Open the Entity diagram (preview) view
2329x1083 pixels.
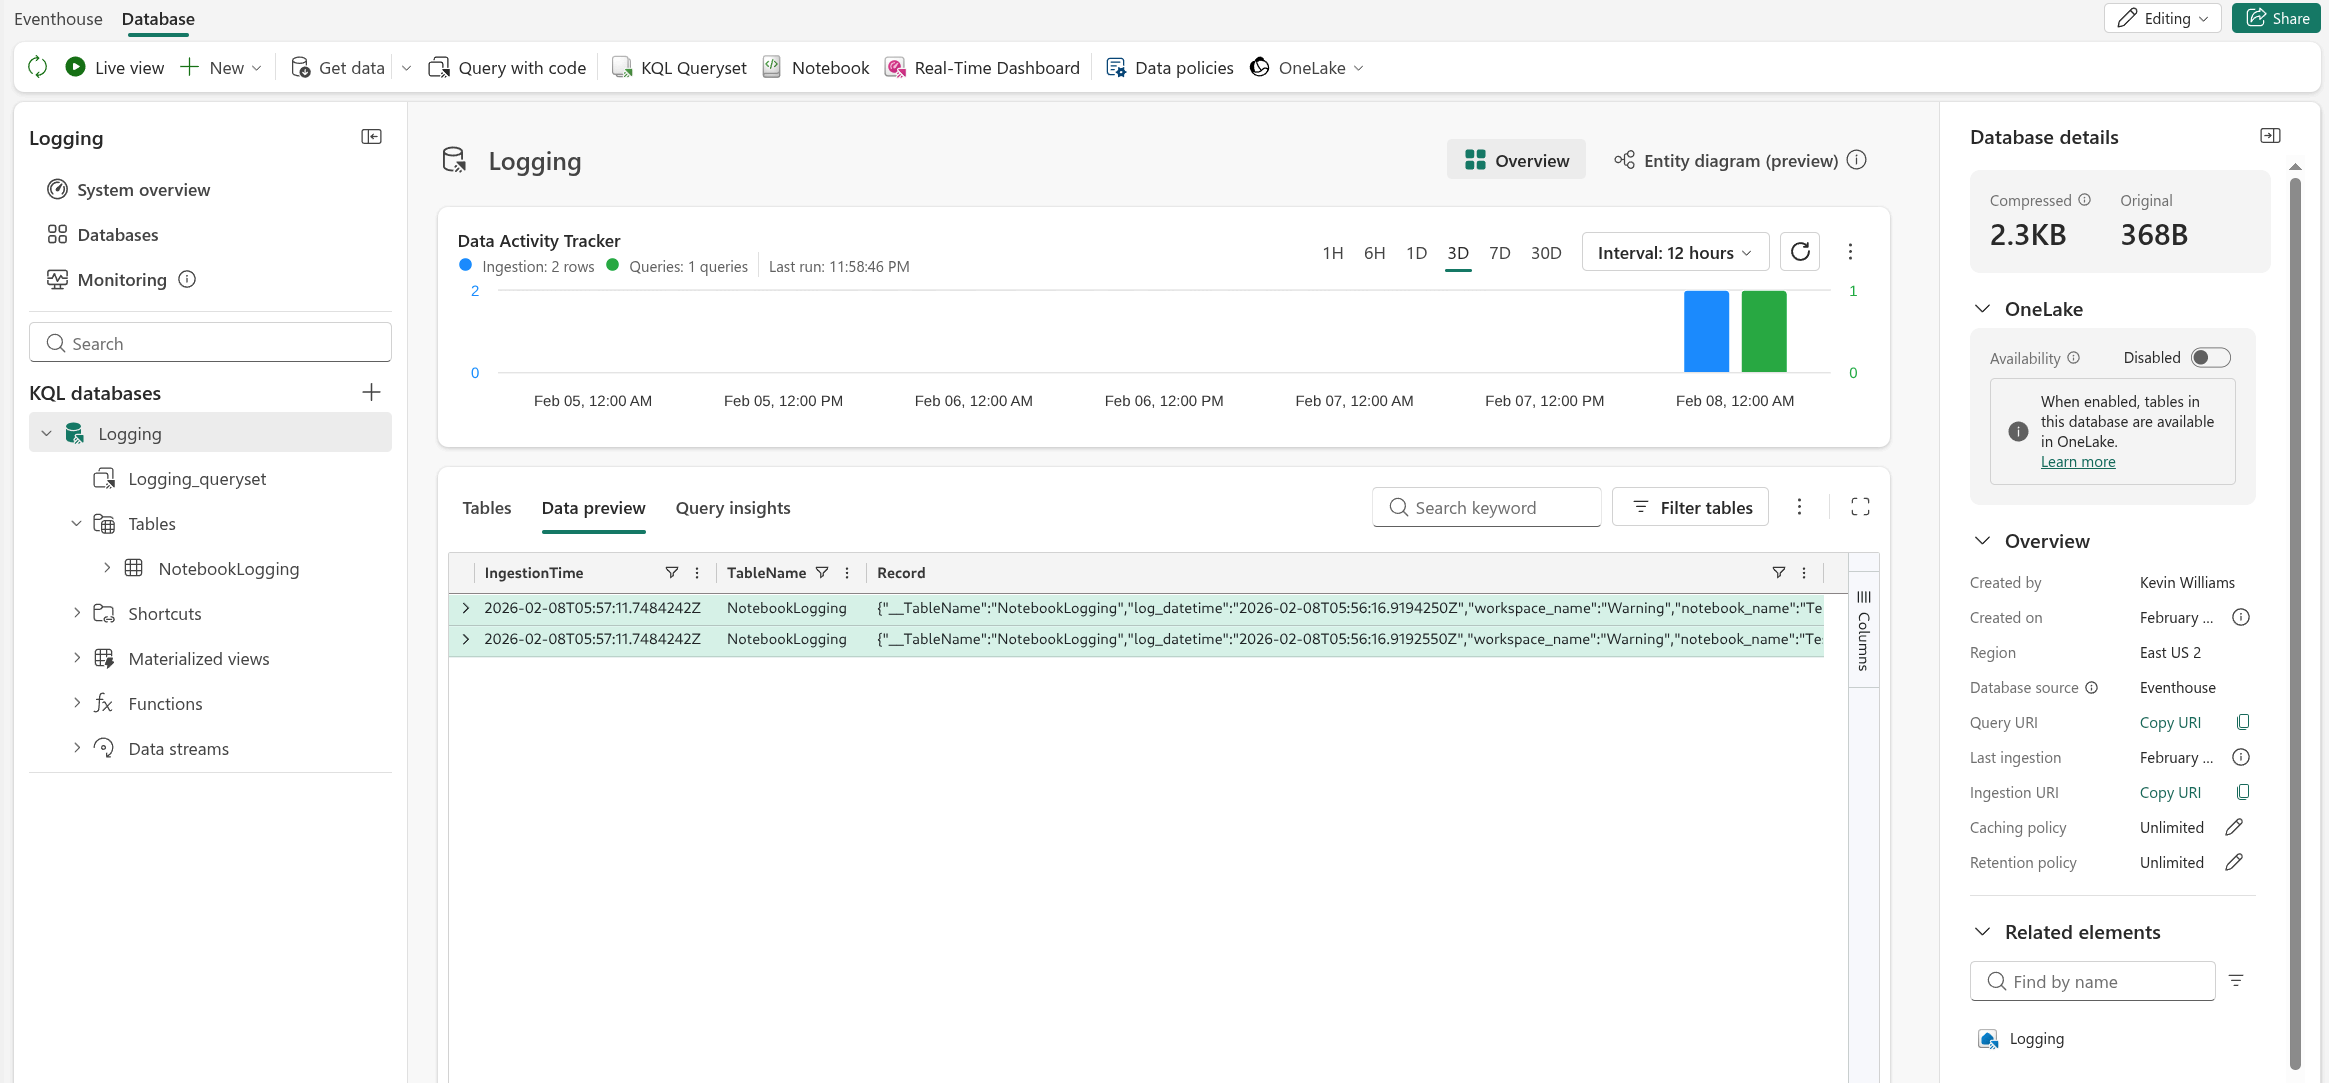click(x=1739, y=161)
